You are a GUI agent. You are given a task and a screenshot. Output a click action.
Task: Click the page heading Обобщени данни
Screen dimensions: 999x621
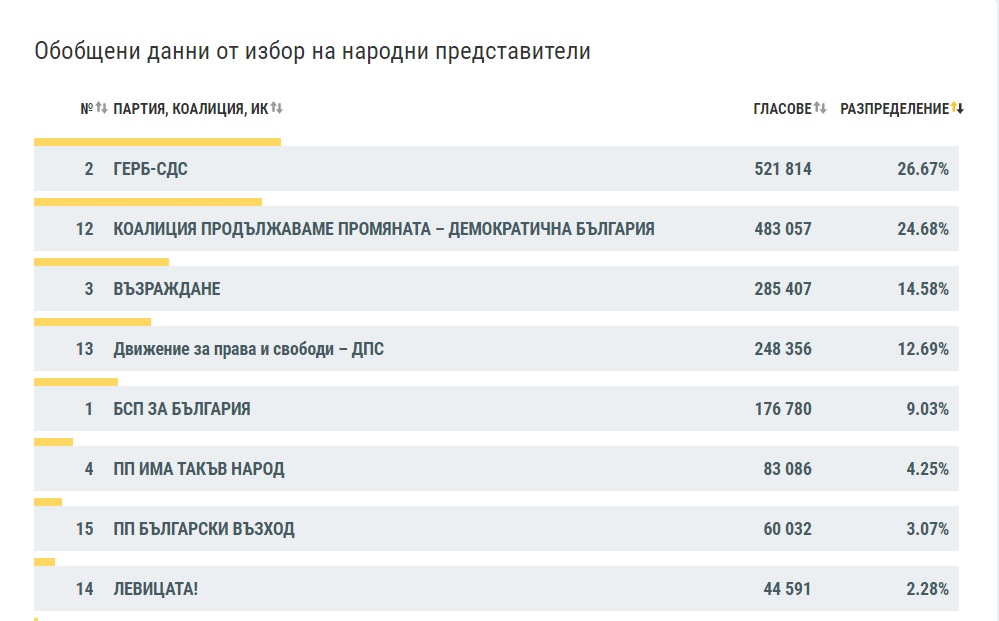tap(313, 49)
